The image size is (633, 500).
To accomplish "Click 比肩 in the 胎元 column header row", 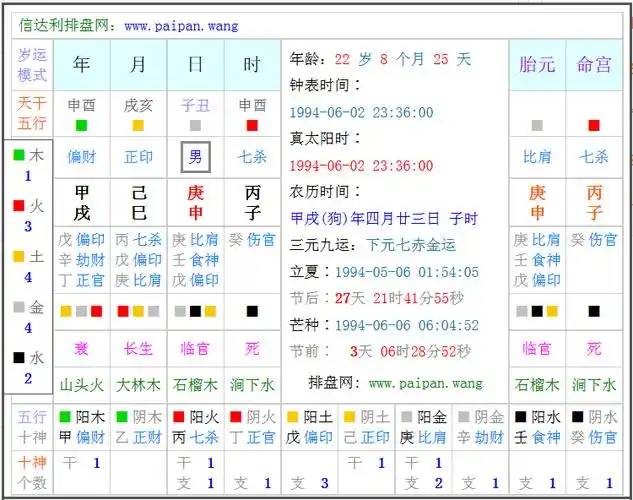I will tap(537, 157).
